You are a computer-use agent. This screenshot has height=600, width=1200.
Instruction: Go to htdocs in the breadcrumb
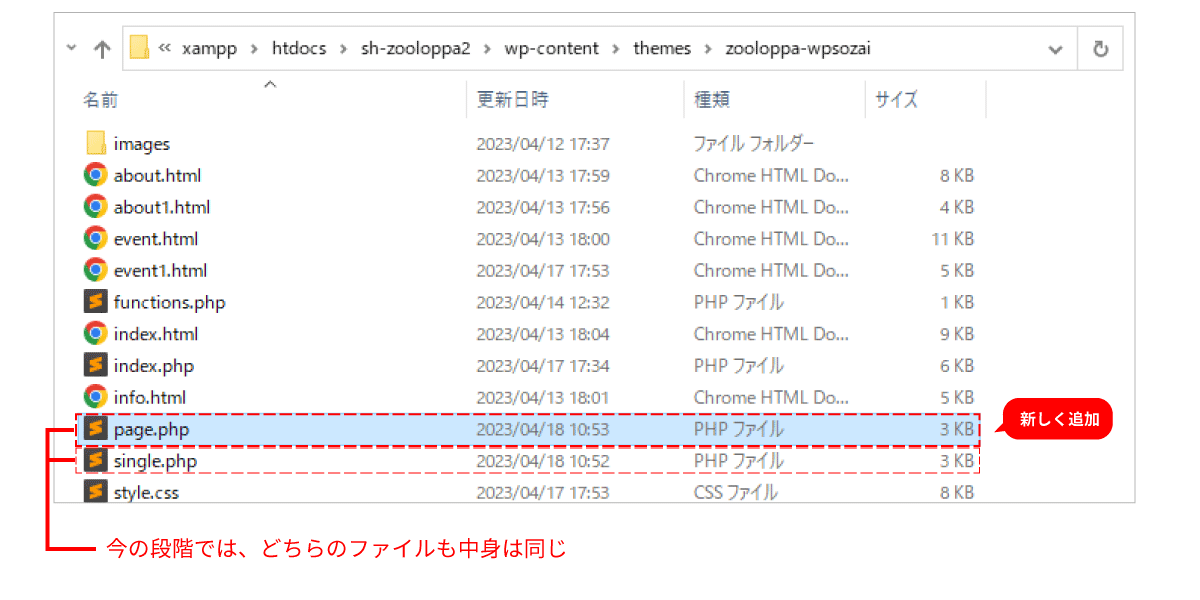click(x=299, y=48)
